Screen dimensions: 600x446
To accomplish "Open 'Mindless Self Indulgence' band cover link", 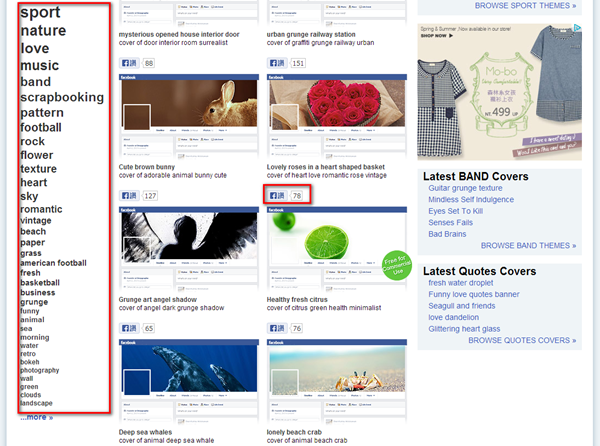I will 471,200.
